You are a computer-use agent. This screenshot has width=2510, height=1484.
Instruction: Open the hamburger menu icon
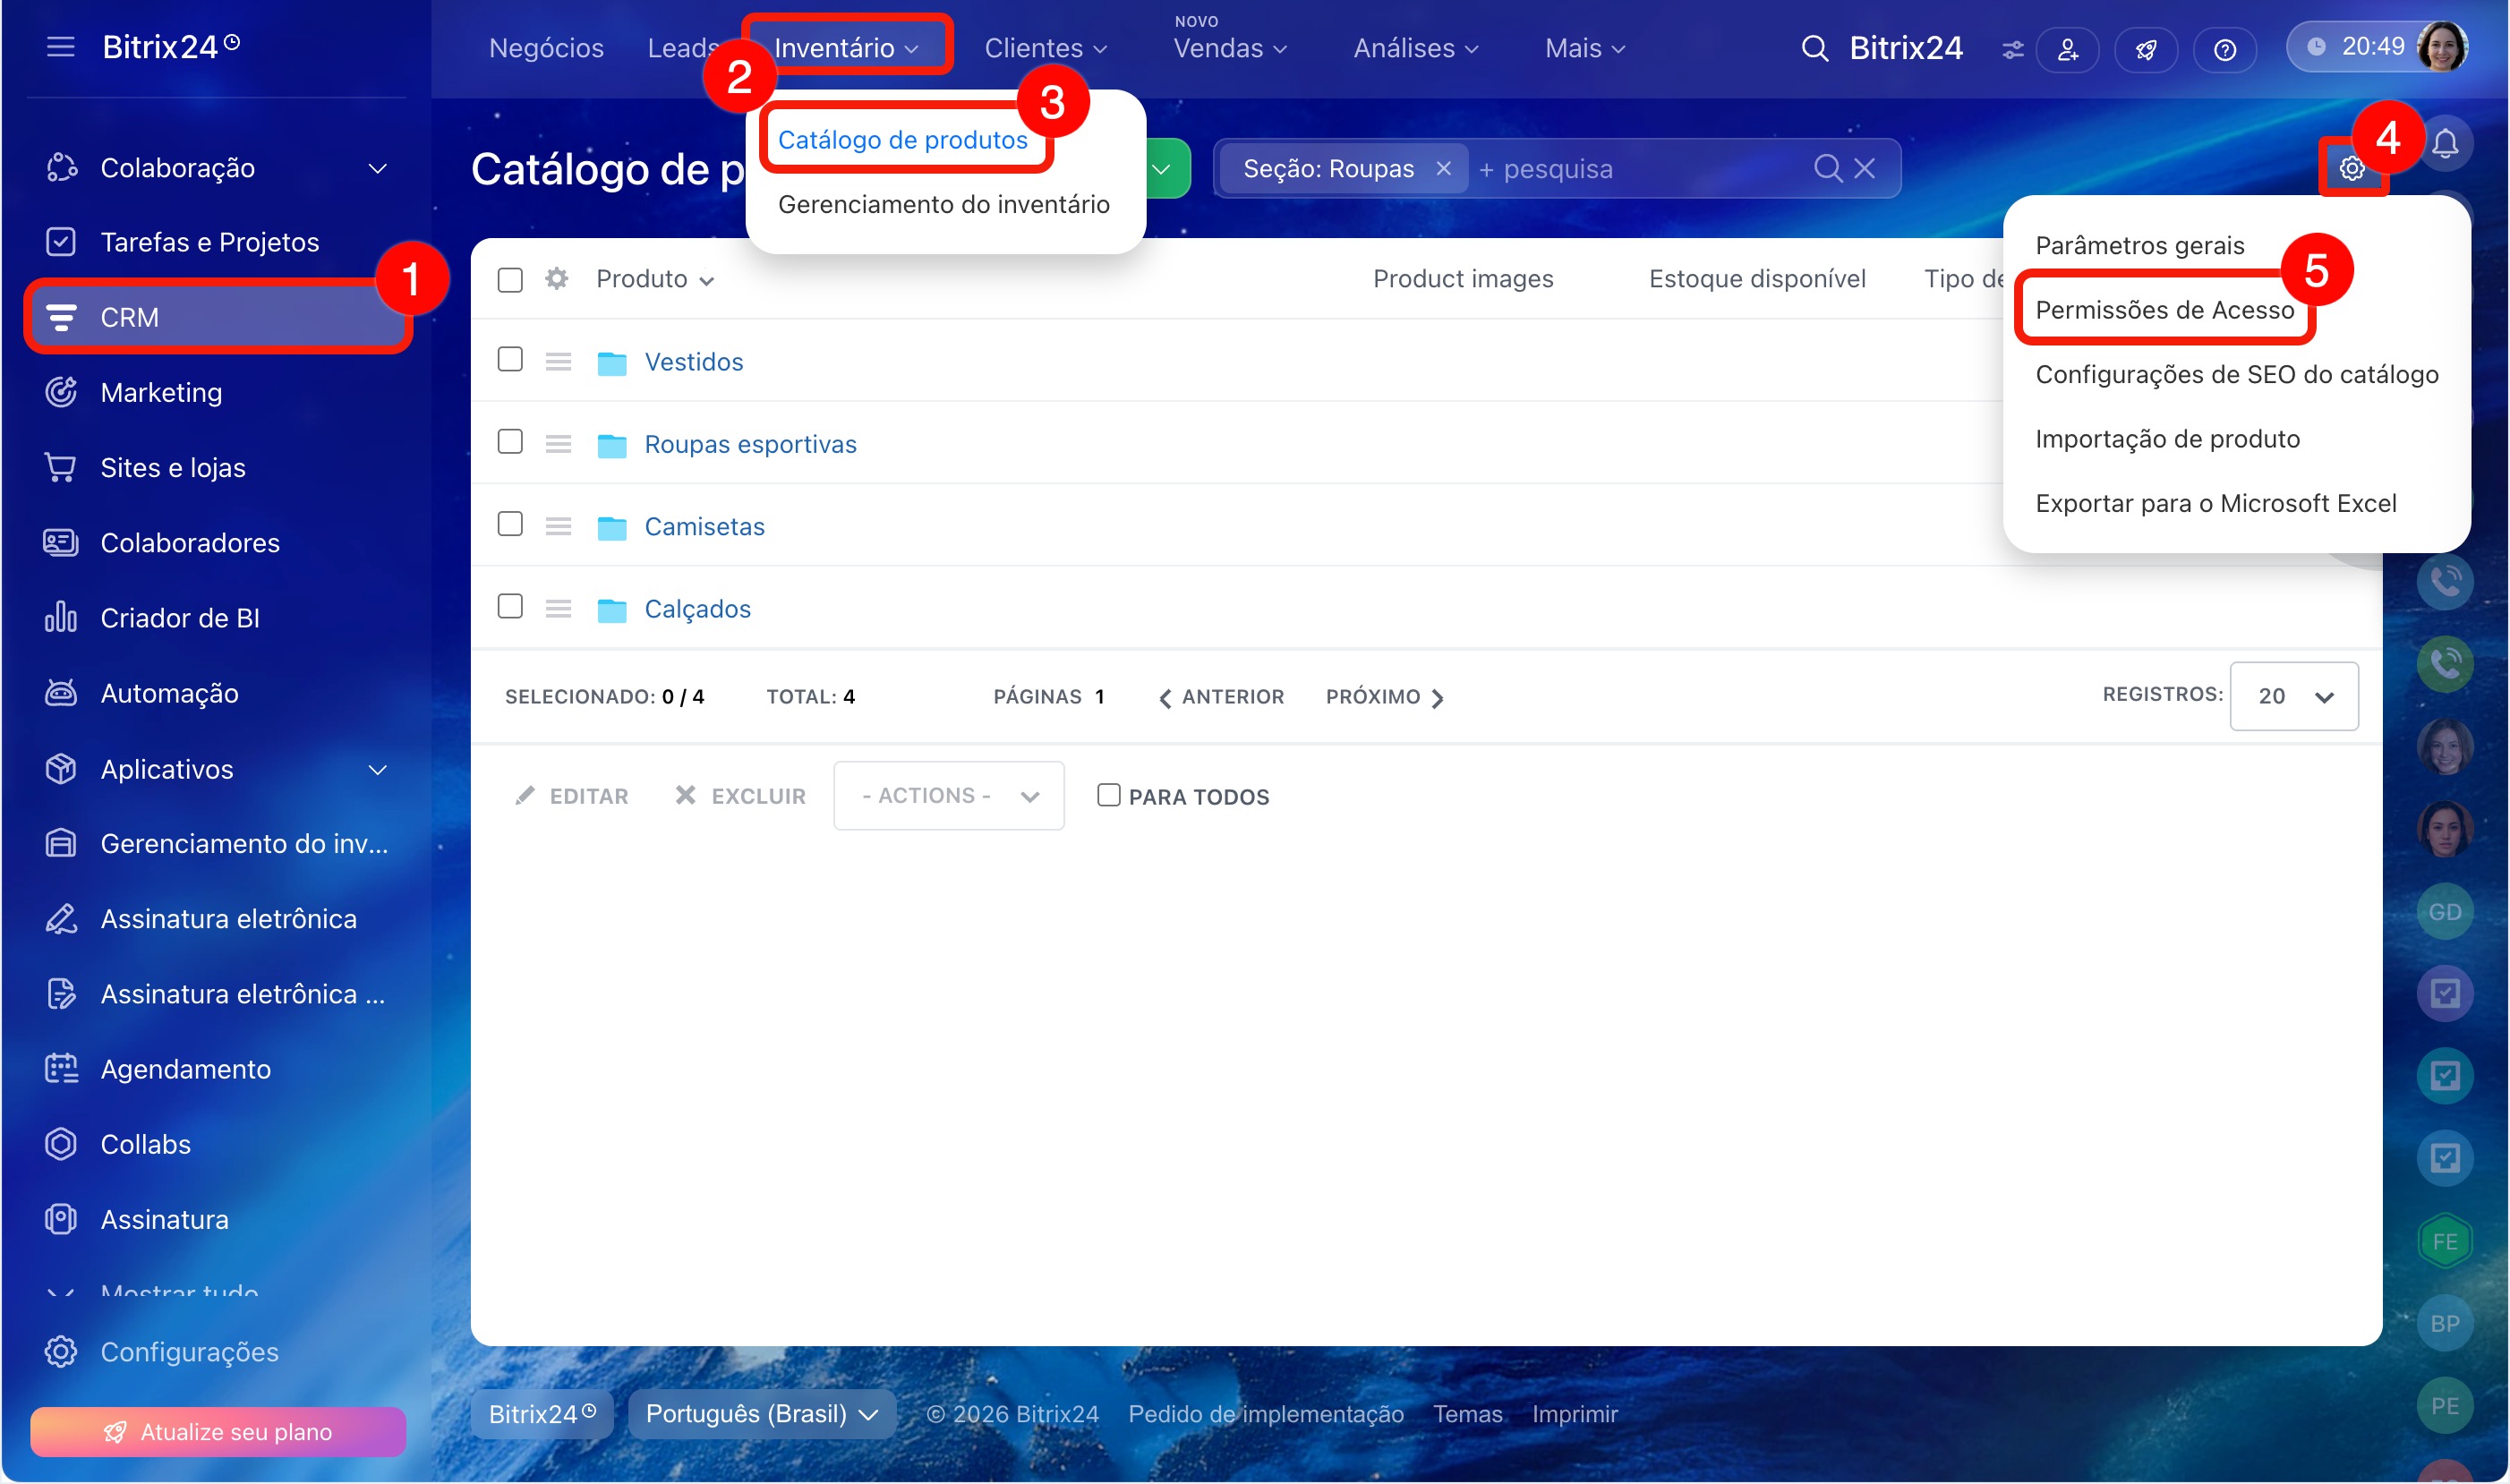point(60,46)
